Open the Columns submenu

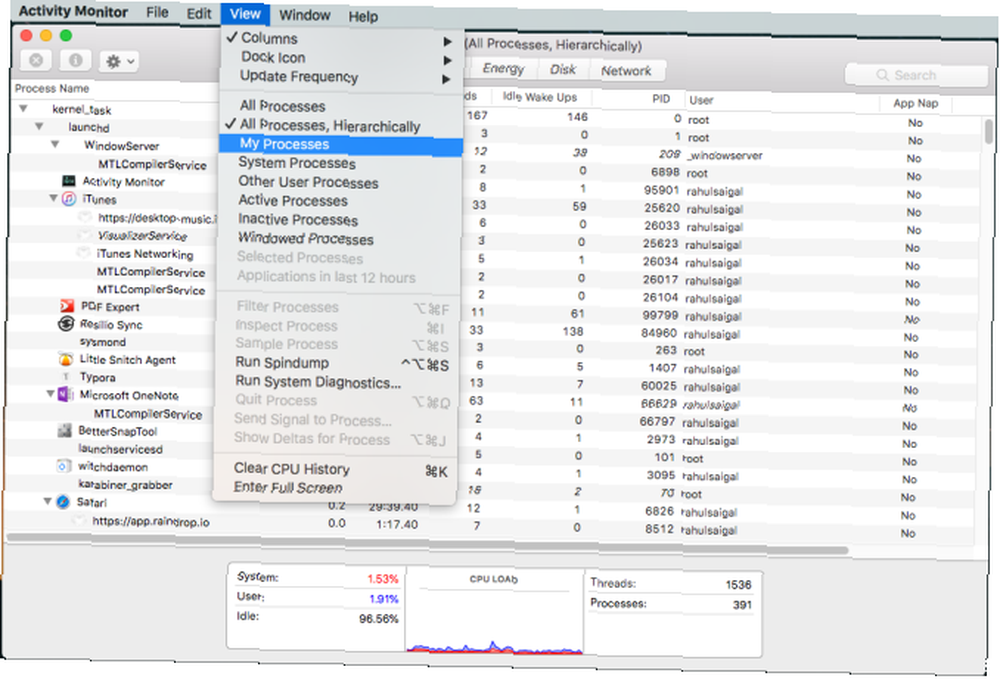point(341,39)
